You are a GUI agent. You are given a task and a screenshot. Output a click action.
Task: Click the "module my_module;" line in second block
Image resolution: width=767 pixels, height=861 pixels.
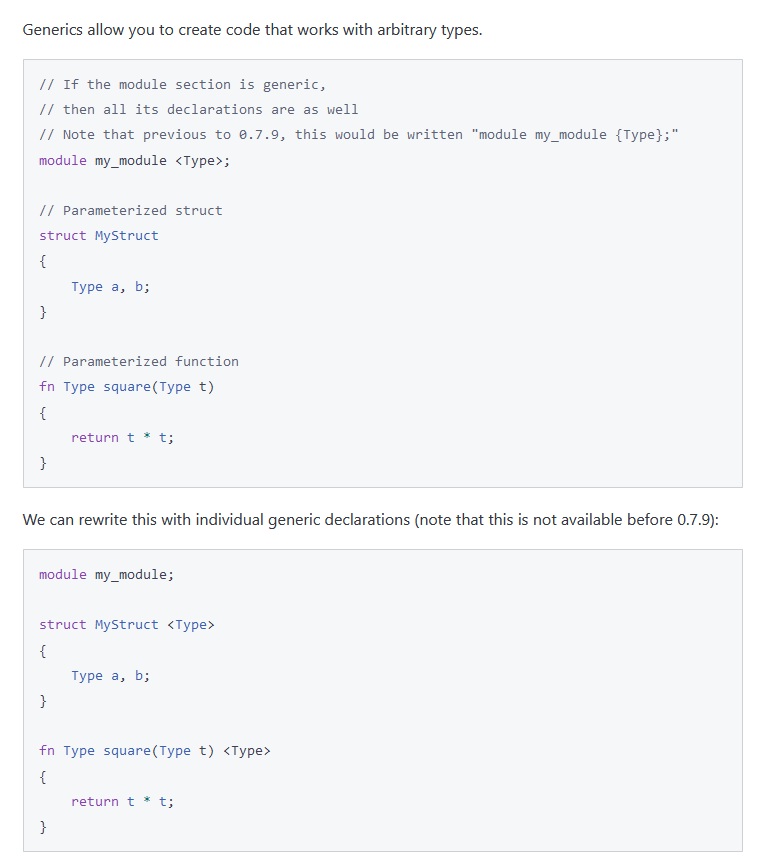pos(106,575)
